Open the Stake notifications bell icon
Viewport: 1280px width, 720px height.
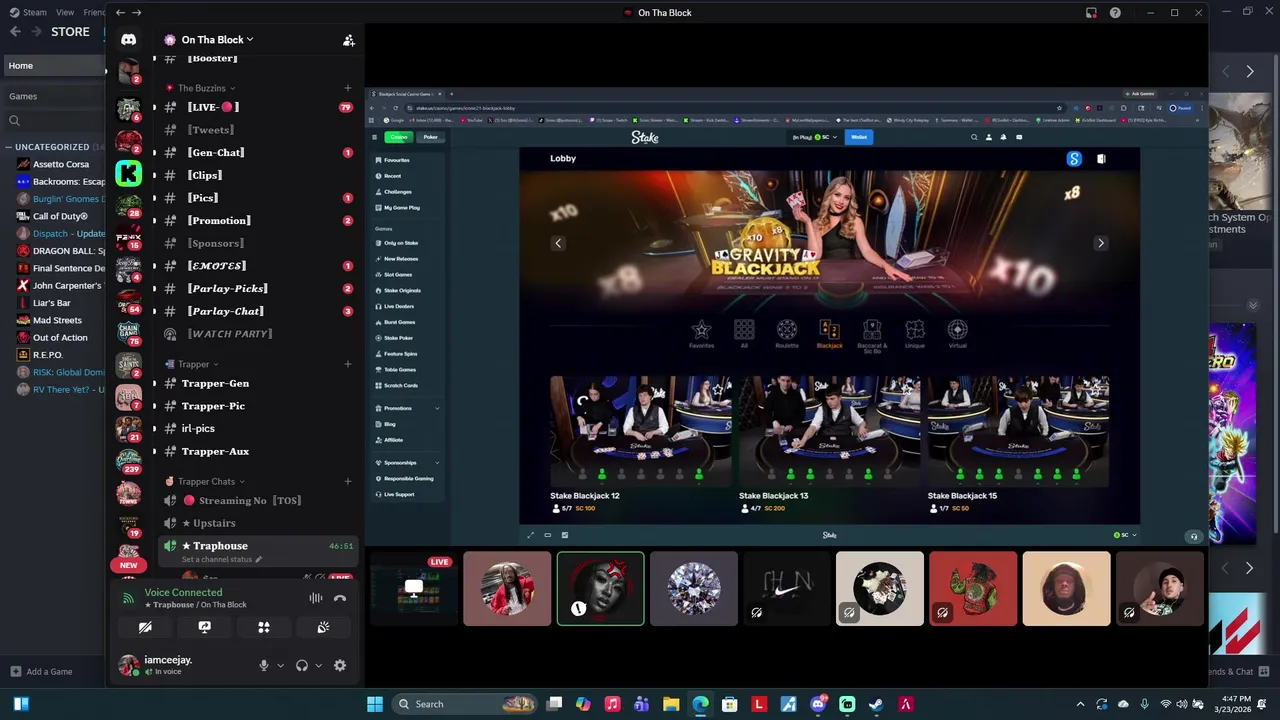tap(1003, 137)
